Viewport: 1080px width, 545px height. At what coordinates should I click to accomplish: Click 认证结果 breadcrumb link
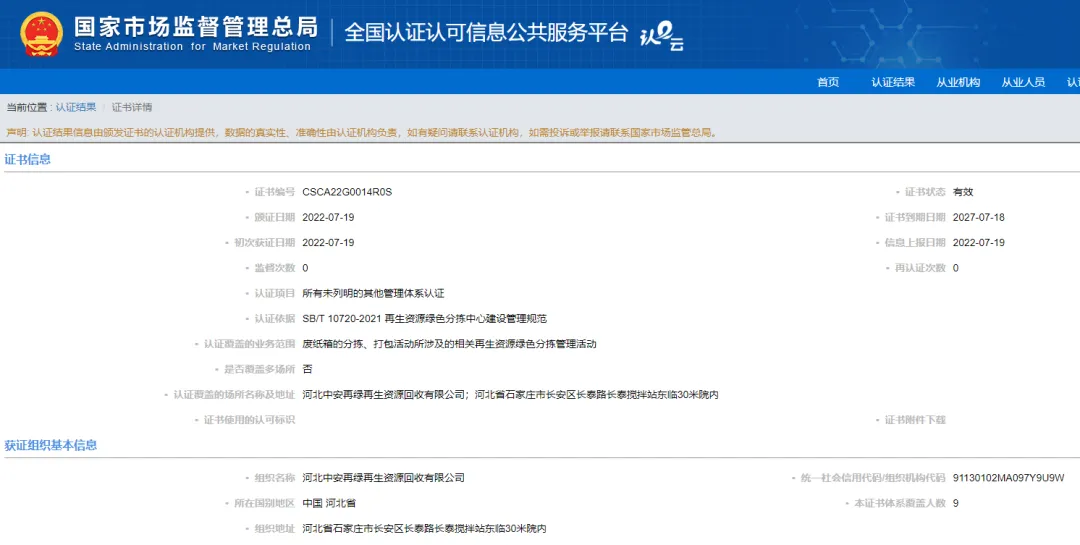click(x=76, y=107)
